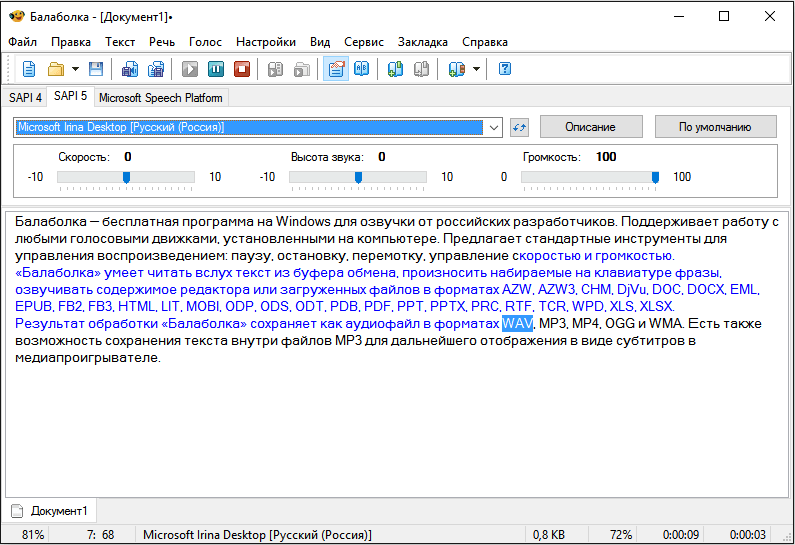Open a file with the folder icon
795x545 pixels.
point(56,69)
